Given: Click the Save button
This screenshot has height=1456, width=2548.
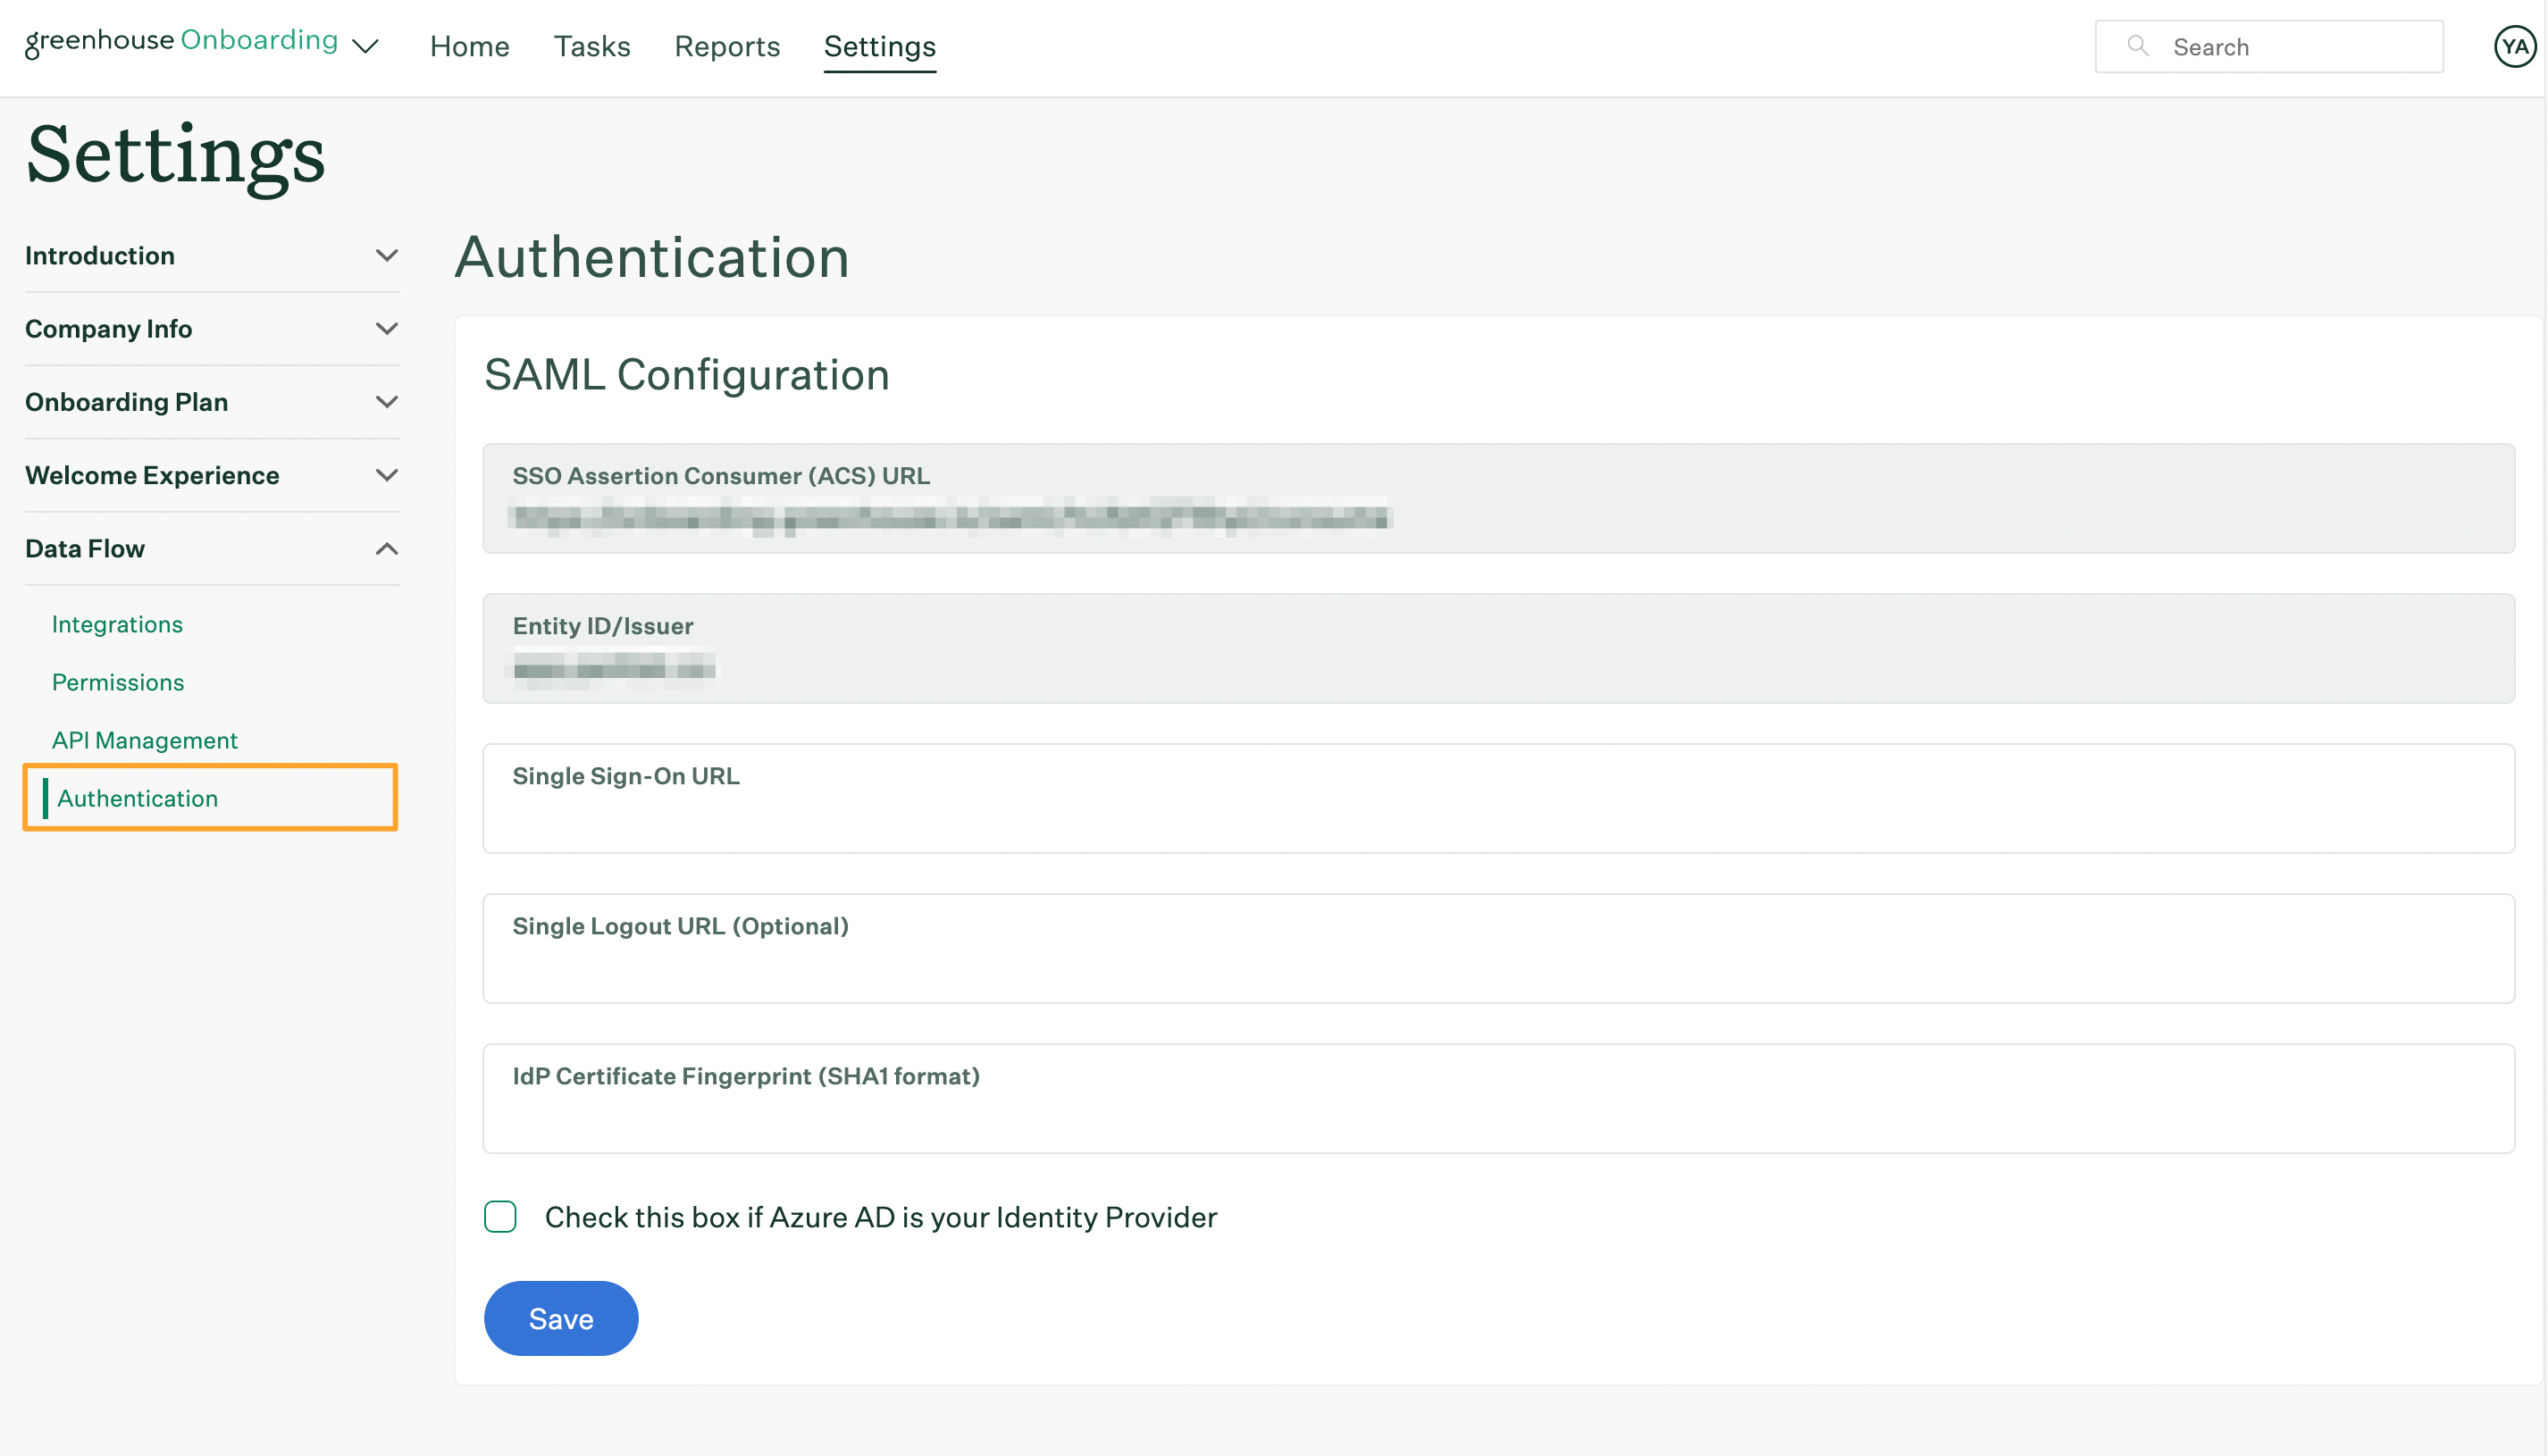Looking at the screenshot, I should (560, 1318).
